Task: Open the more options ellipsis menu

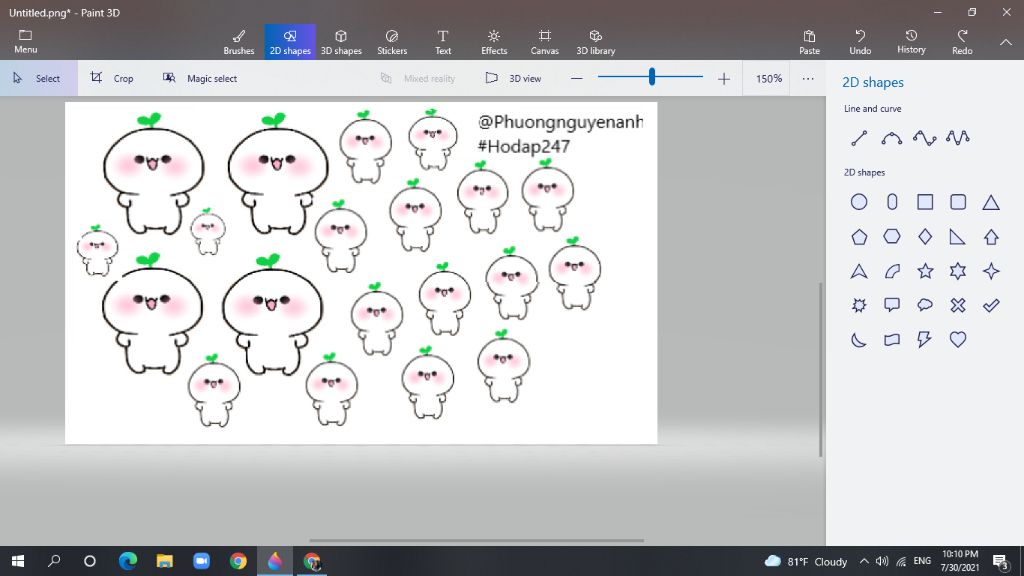Action: pyautogui.click(x=808, y=78)
